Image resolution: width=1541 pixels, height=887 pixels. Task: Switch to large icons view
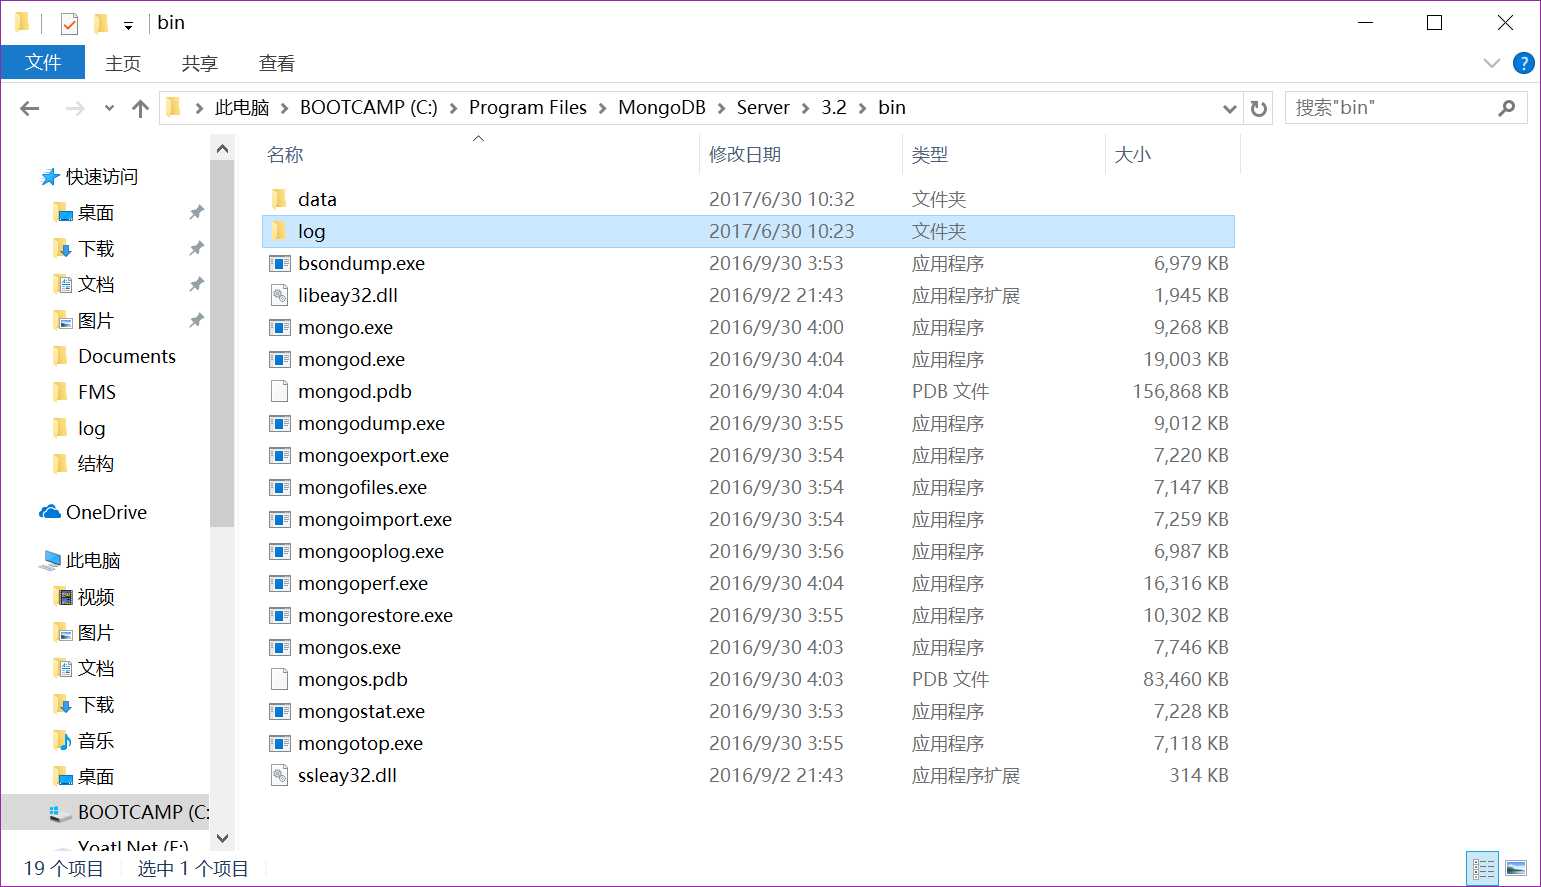click(x=1516, y=868)
